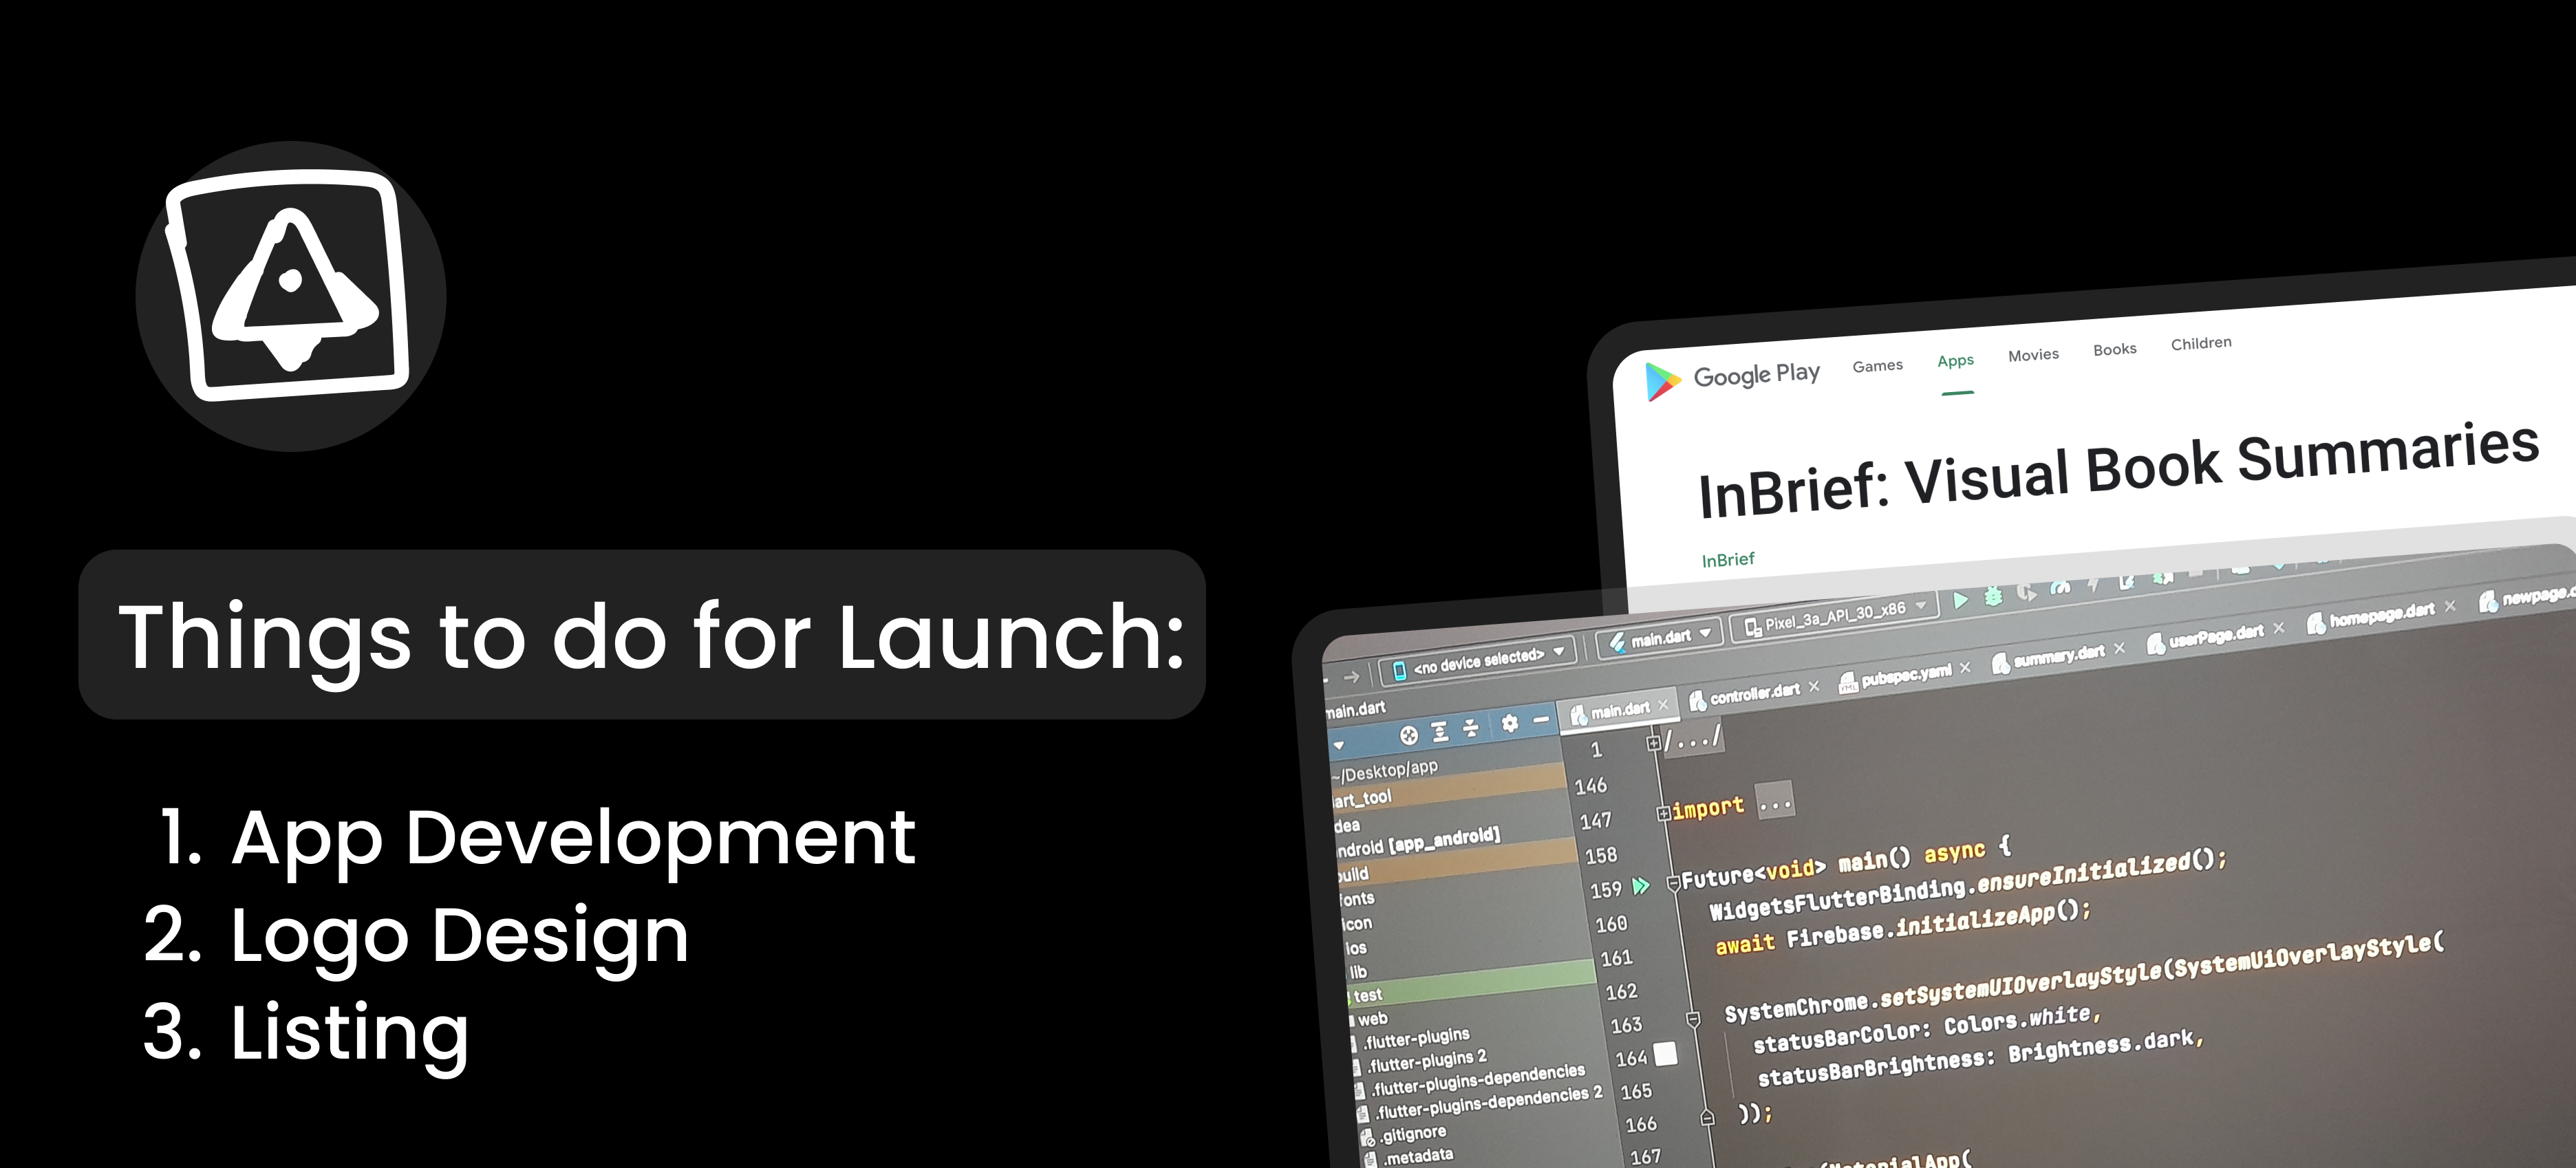
Task: Open the no device selected dropdown
Action: [1477, 660]
